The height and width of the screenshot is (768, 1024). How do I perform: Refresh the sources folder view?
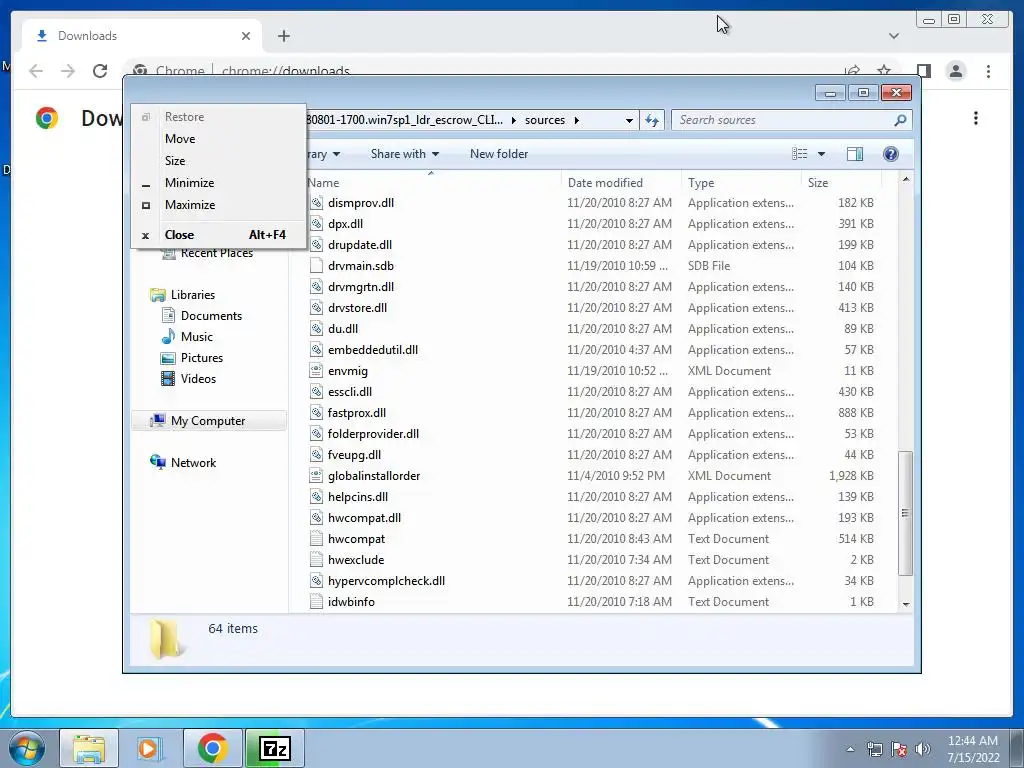(x=652, y=120)
